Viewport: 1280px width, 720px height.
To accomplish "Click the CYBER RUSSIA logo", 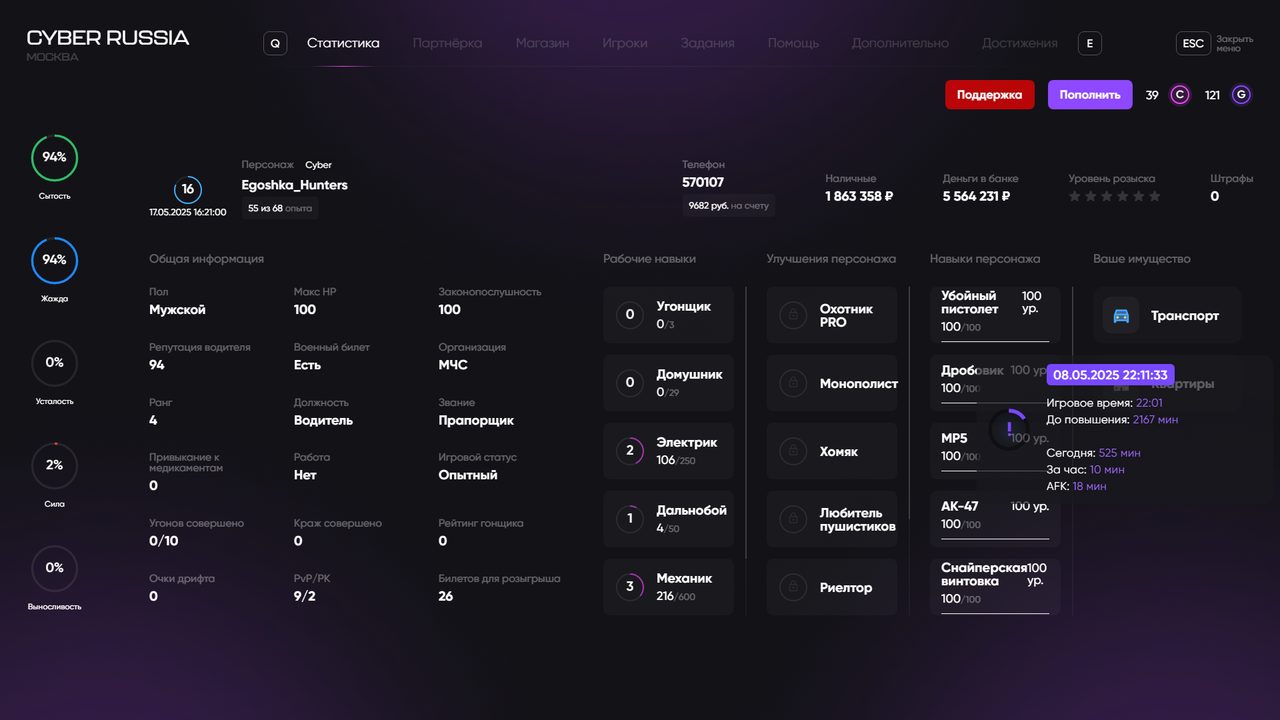I will [x=108, y=38].
